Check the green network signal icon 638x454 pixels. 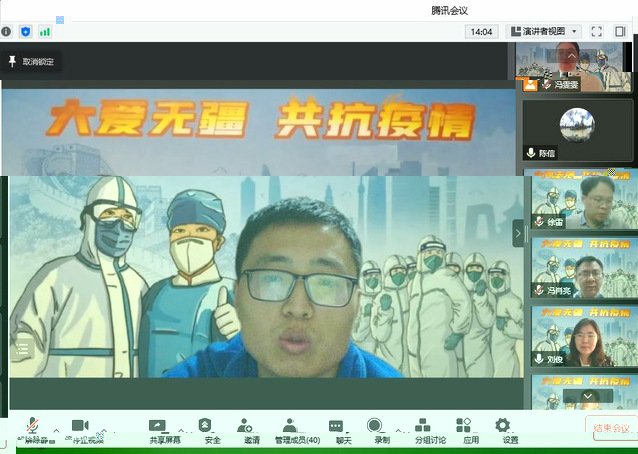point(45,32)
